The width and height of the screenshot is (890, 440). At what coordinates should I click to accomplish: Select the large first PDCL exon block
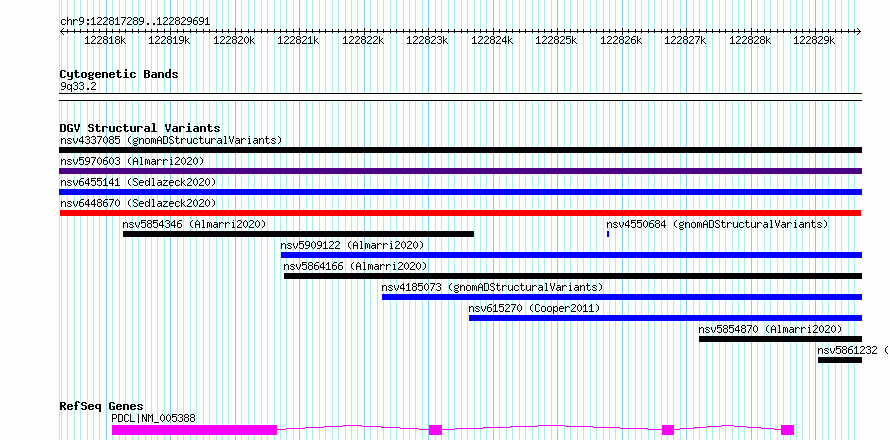pos(194,430)
